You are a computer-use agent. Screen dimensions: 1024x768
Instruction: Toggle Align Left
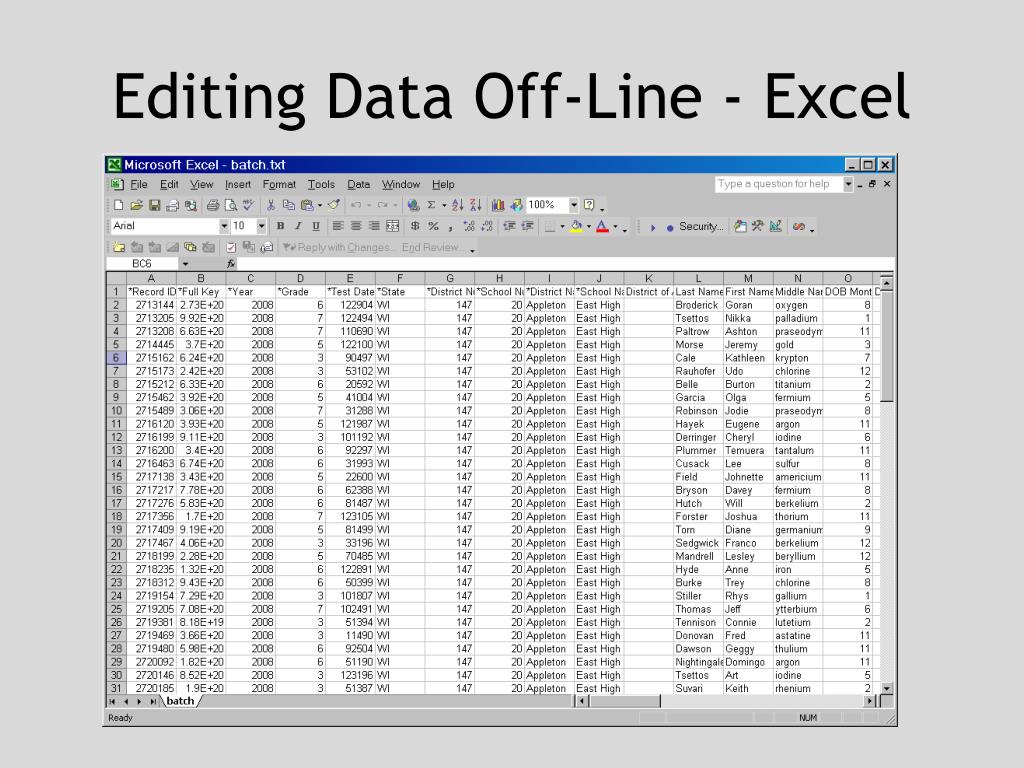click(338, 227)
